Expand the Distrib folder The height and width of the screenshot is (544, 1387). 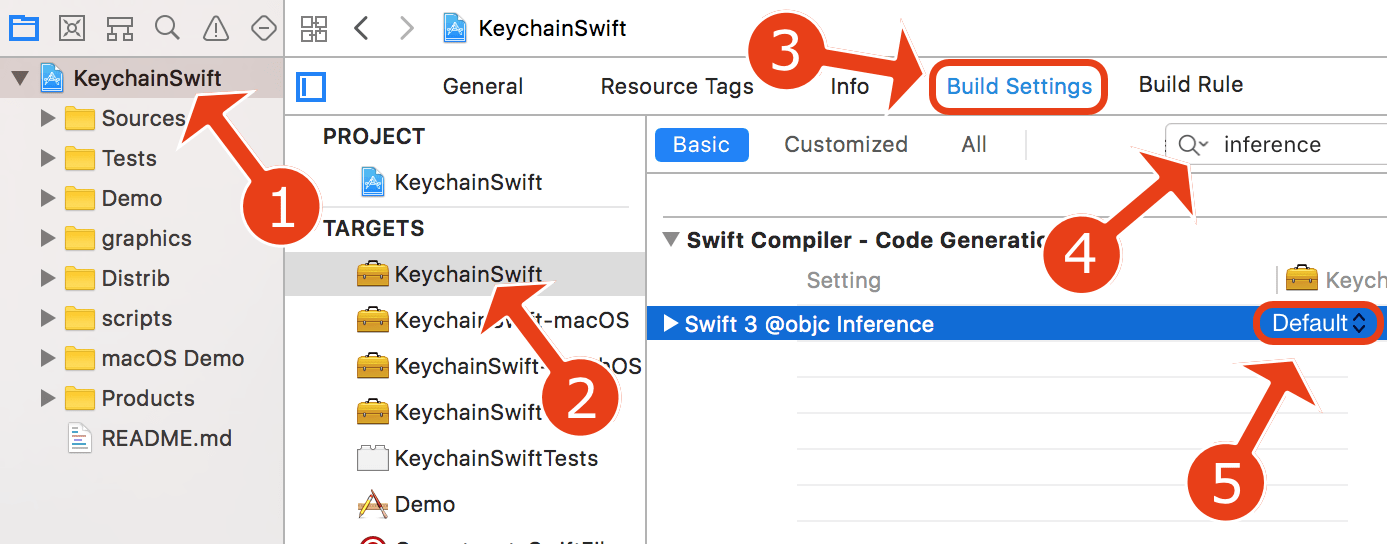(48, 278)
